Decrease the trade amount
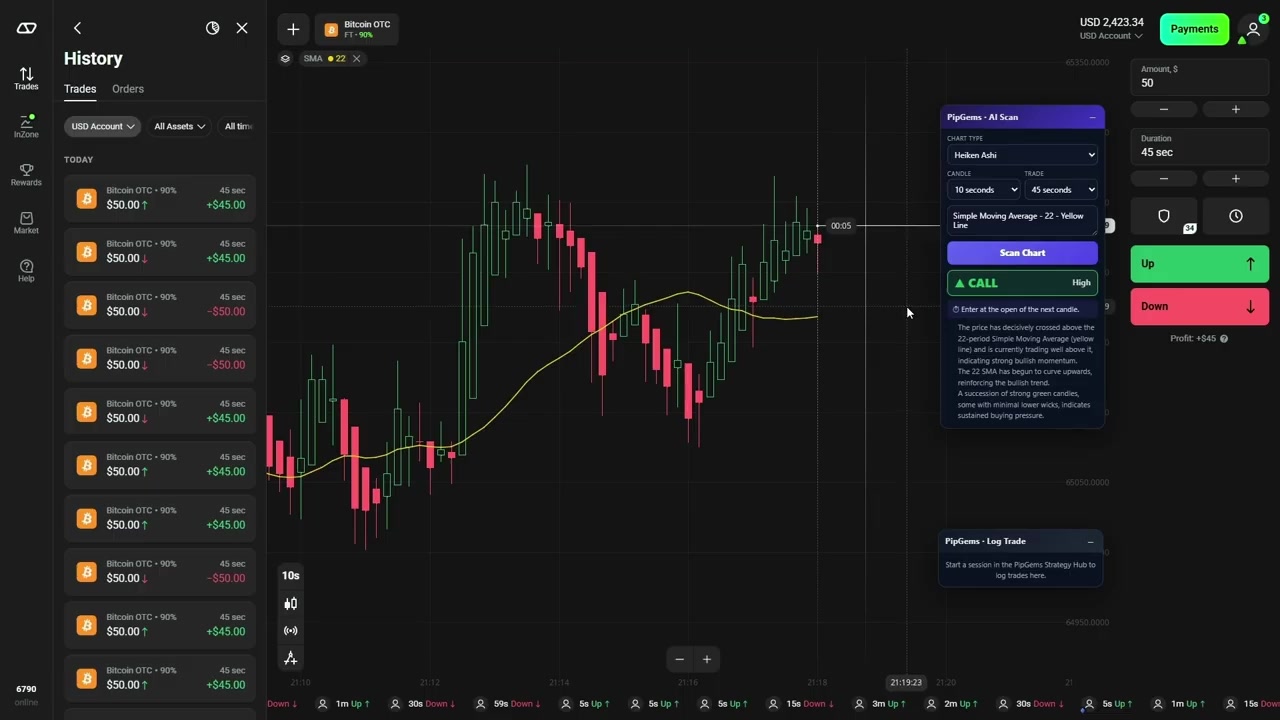Viewport: 1280px width, 720px height. (x=1164, y=109)
